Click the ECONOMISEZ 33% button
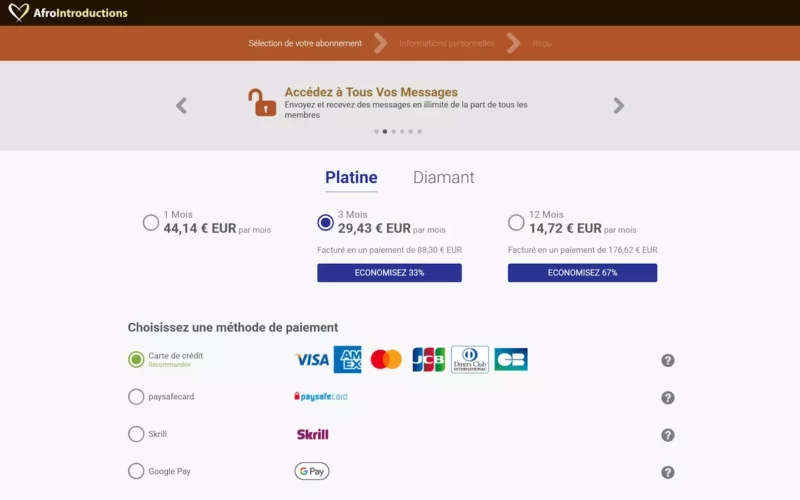 [x=389, y=273]
